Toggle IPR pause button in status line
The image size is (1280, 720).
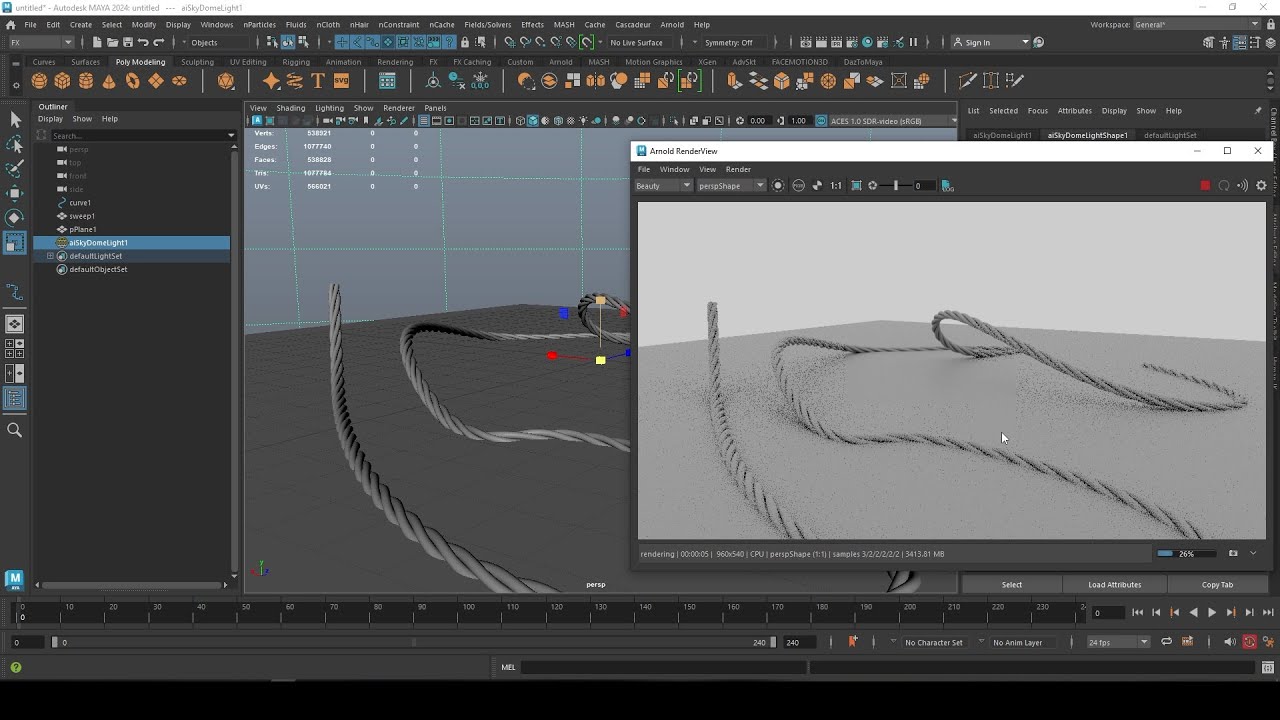coord(913,42)
